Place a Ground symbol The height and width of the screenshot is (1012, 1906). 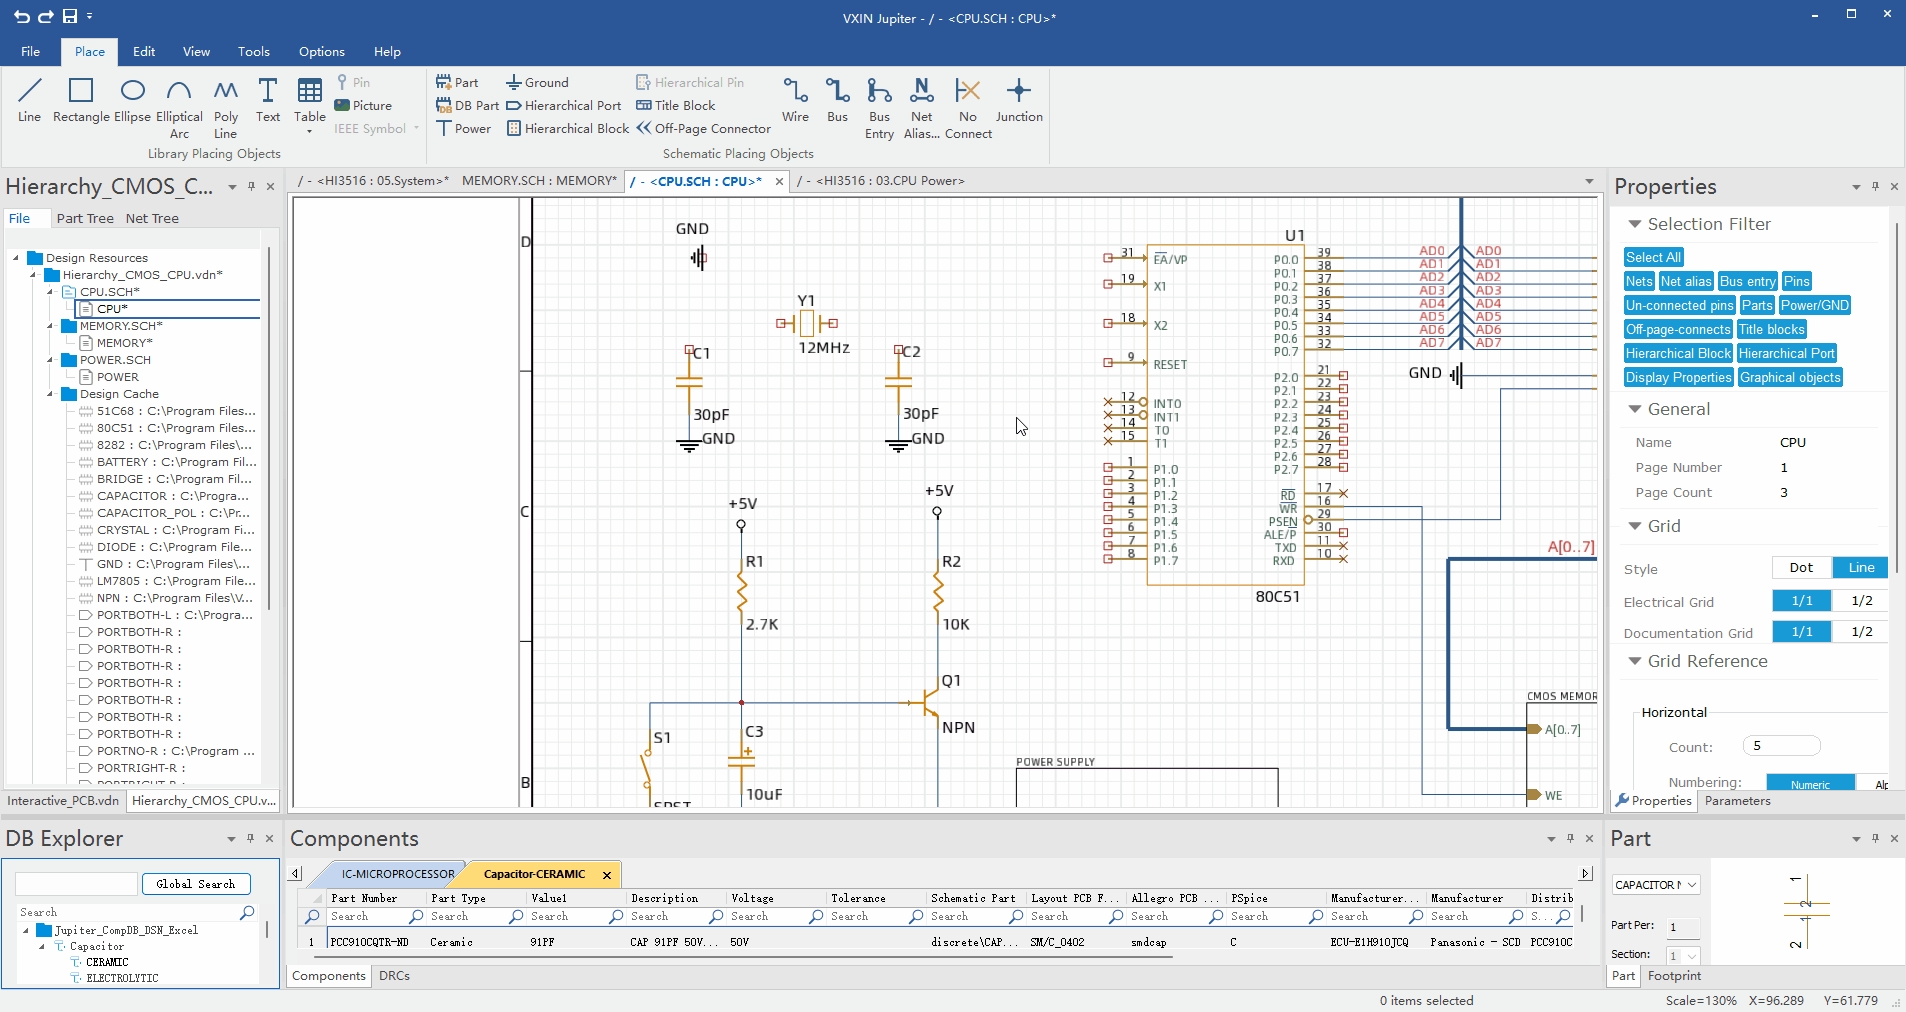click(x=537, y=83)
